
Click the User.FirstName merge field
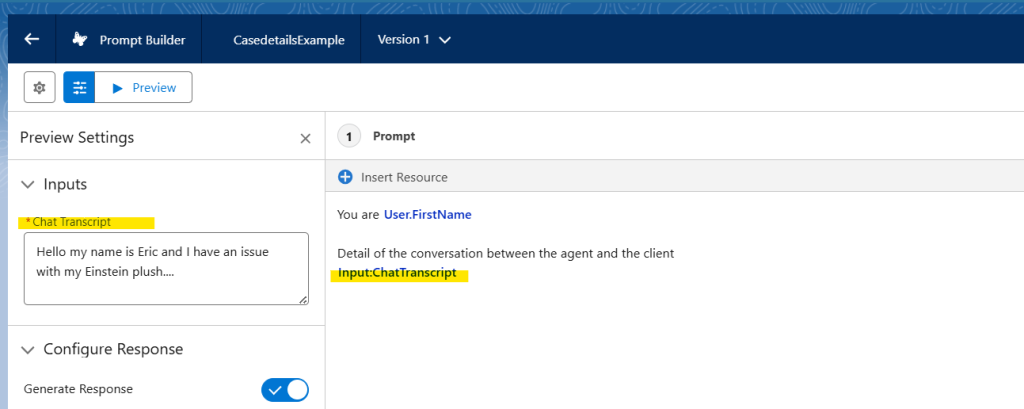428,214
